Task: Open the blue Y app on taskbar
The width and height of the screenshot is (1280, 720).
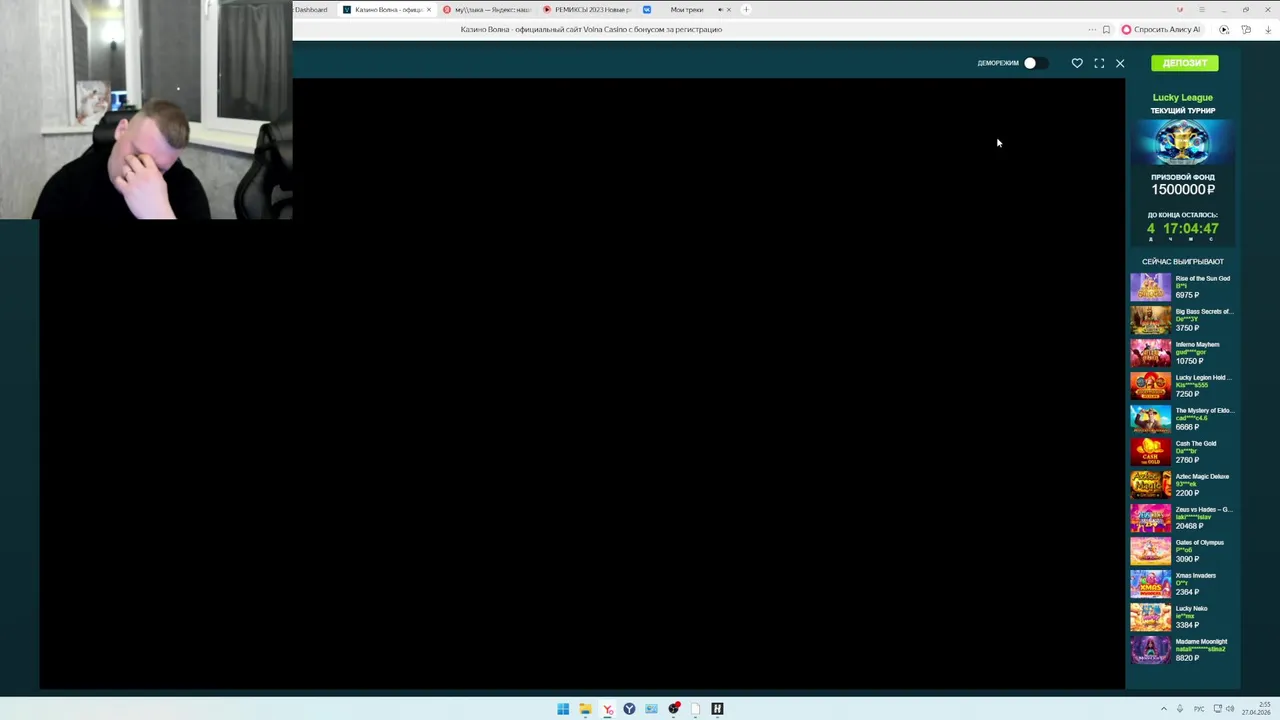Action: point(629,709)
